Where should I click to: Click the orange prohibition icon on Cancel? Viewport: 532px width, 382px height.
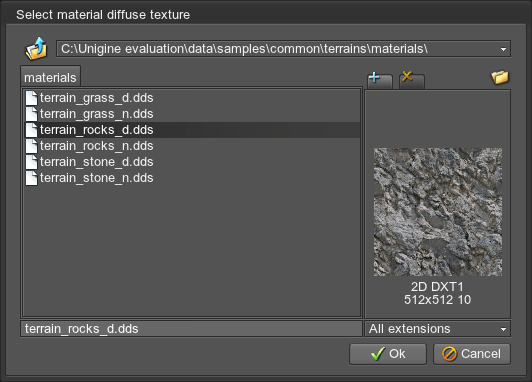[449, 354]
